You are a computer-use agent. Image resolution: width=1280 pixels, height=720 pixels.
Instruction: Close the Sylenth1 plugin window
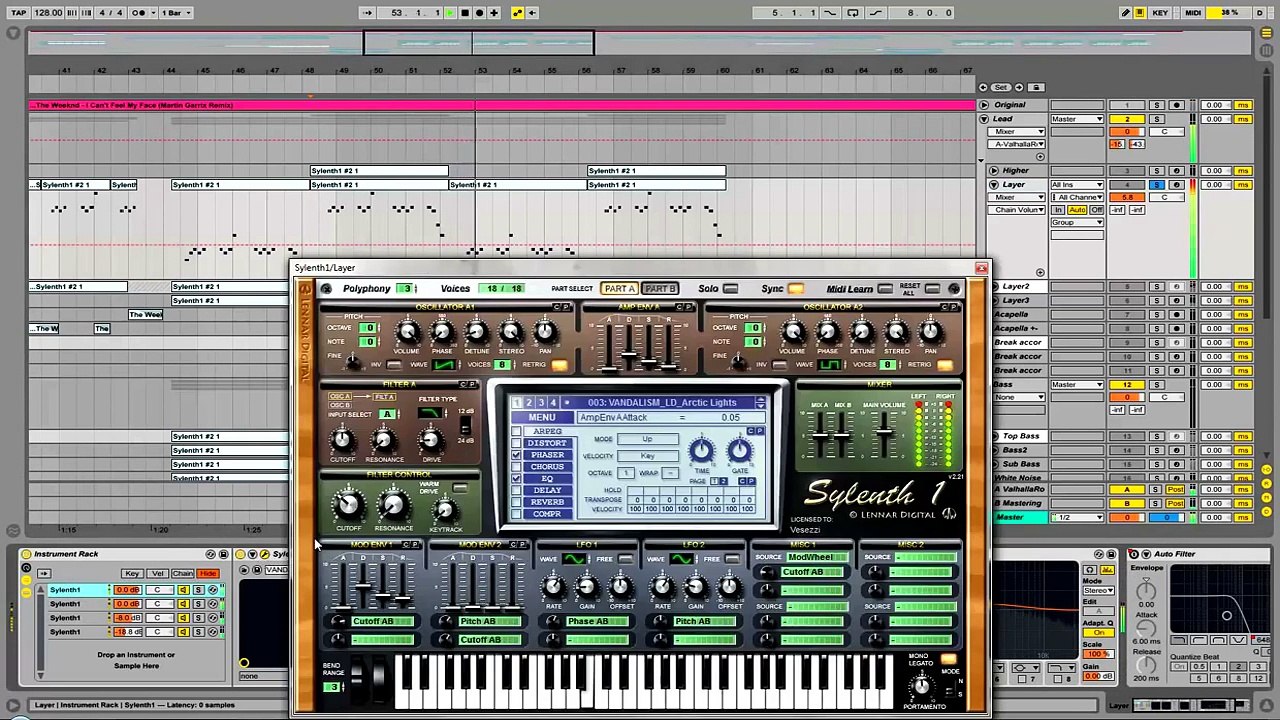coord(981,268)
